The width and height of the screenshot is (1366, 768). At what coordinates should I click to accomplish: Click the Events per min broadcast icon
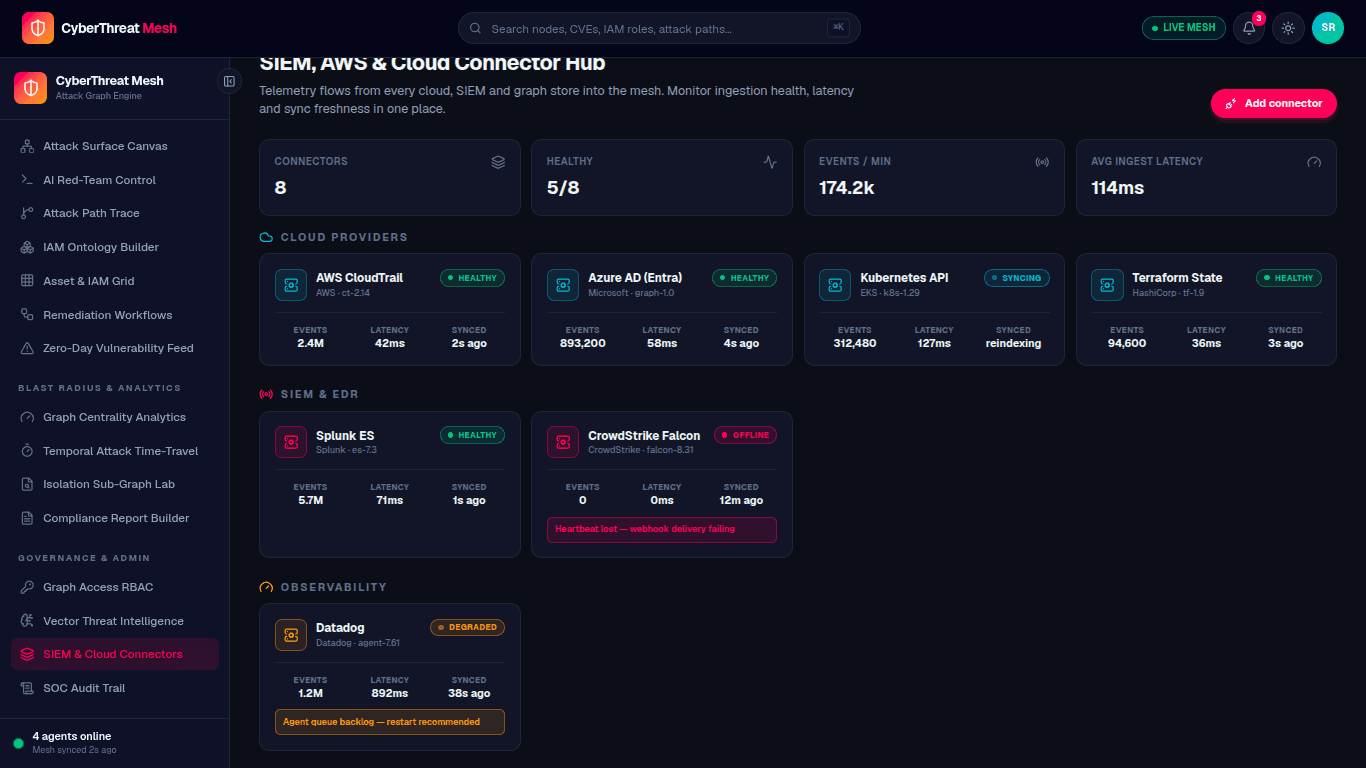pyautogui.click(x=1042, y=162)
